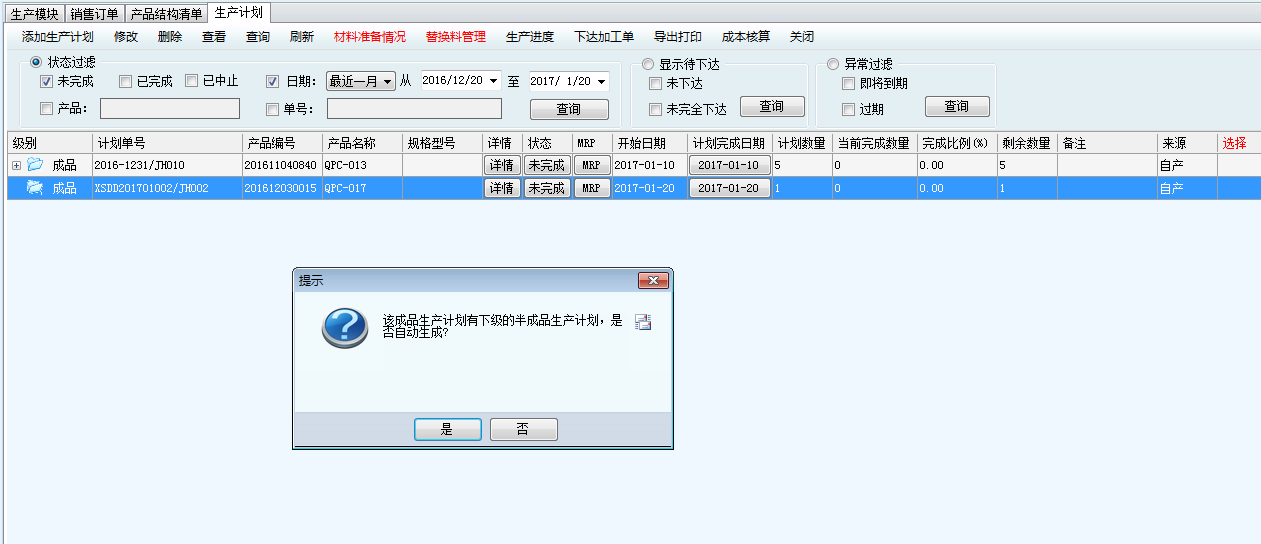Switch to the 销售订单 tab
Viewport: 1261px width, 544px height.
click(x=95, y=14)
